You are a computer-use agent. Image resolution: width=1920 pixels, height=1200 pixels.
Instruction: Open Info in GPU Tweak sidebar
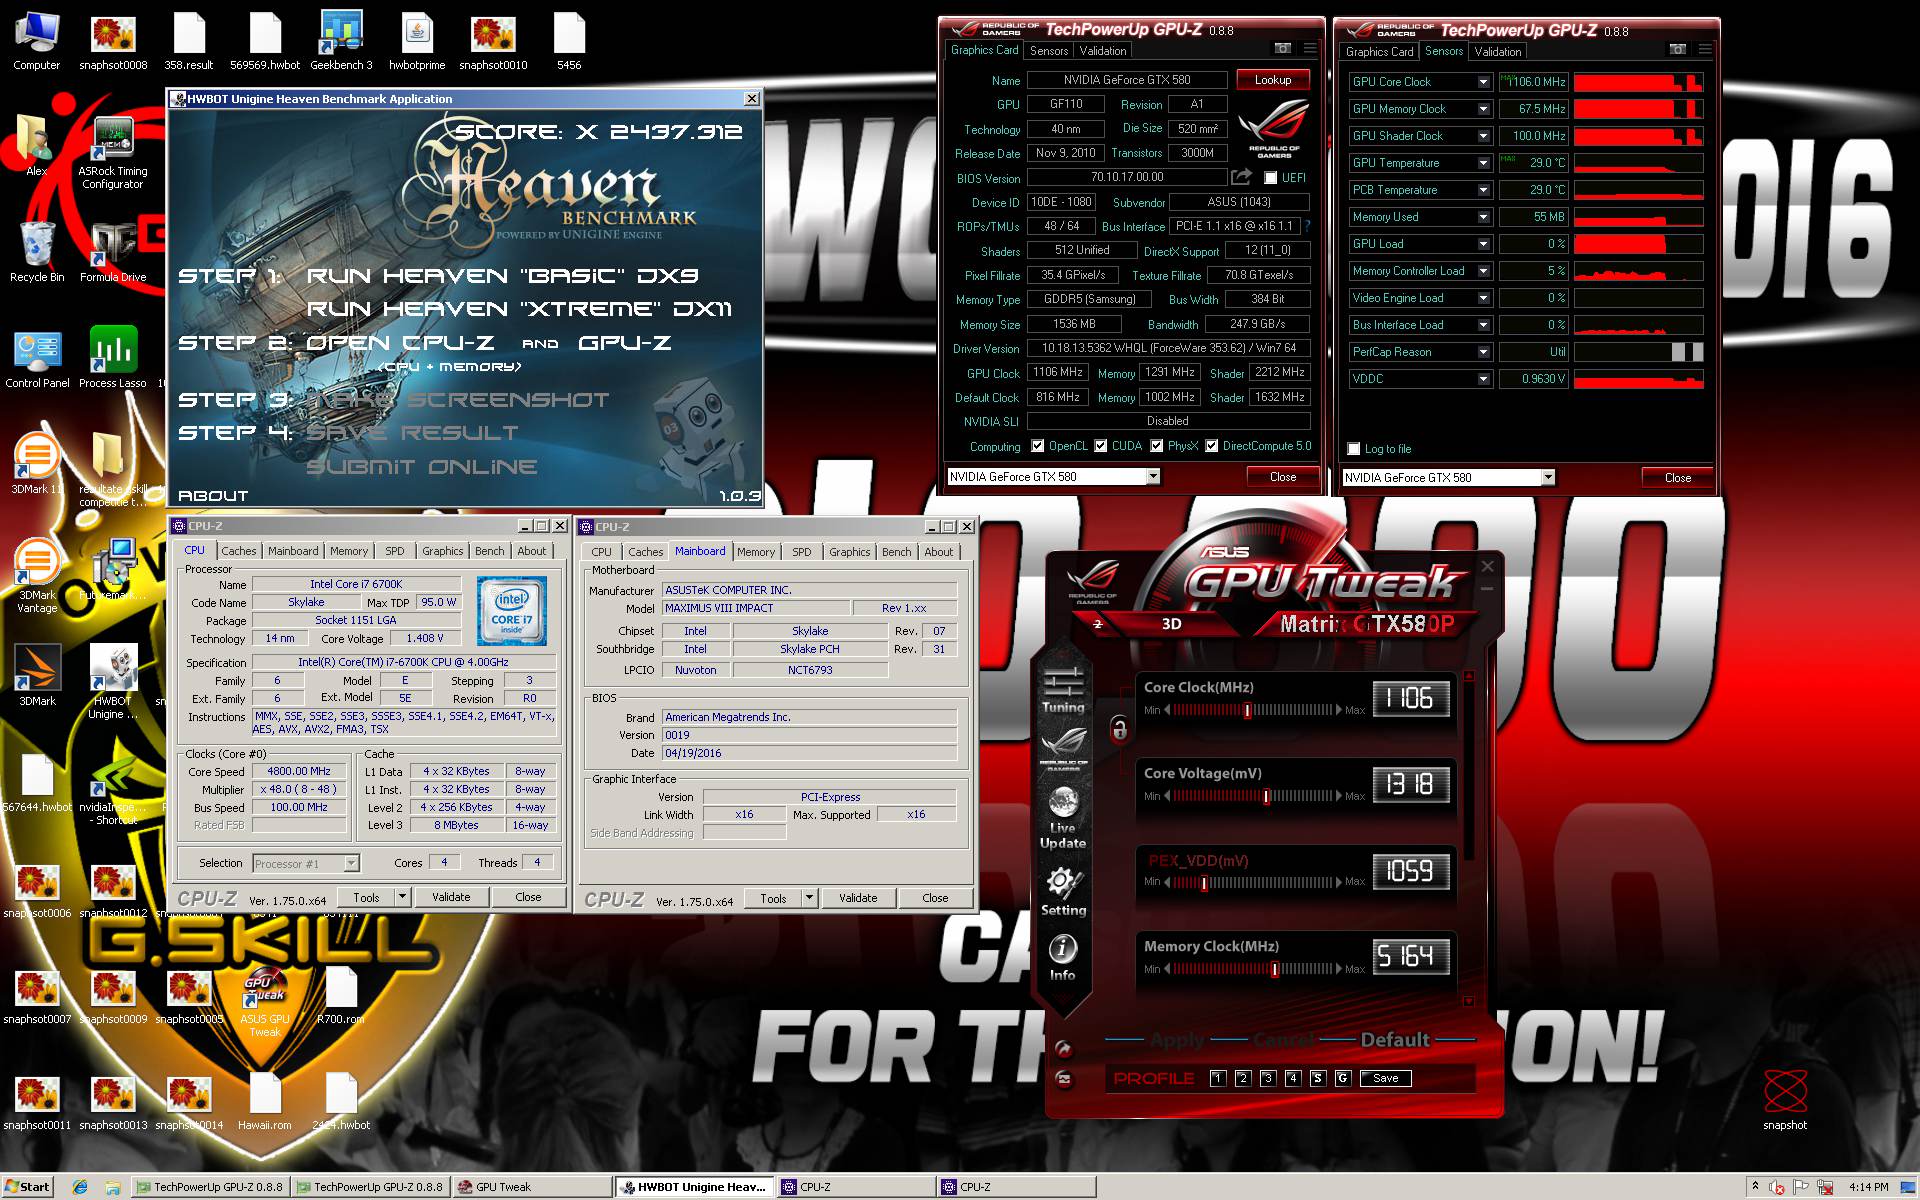(1063, 958)
